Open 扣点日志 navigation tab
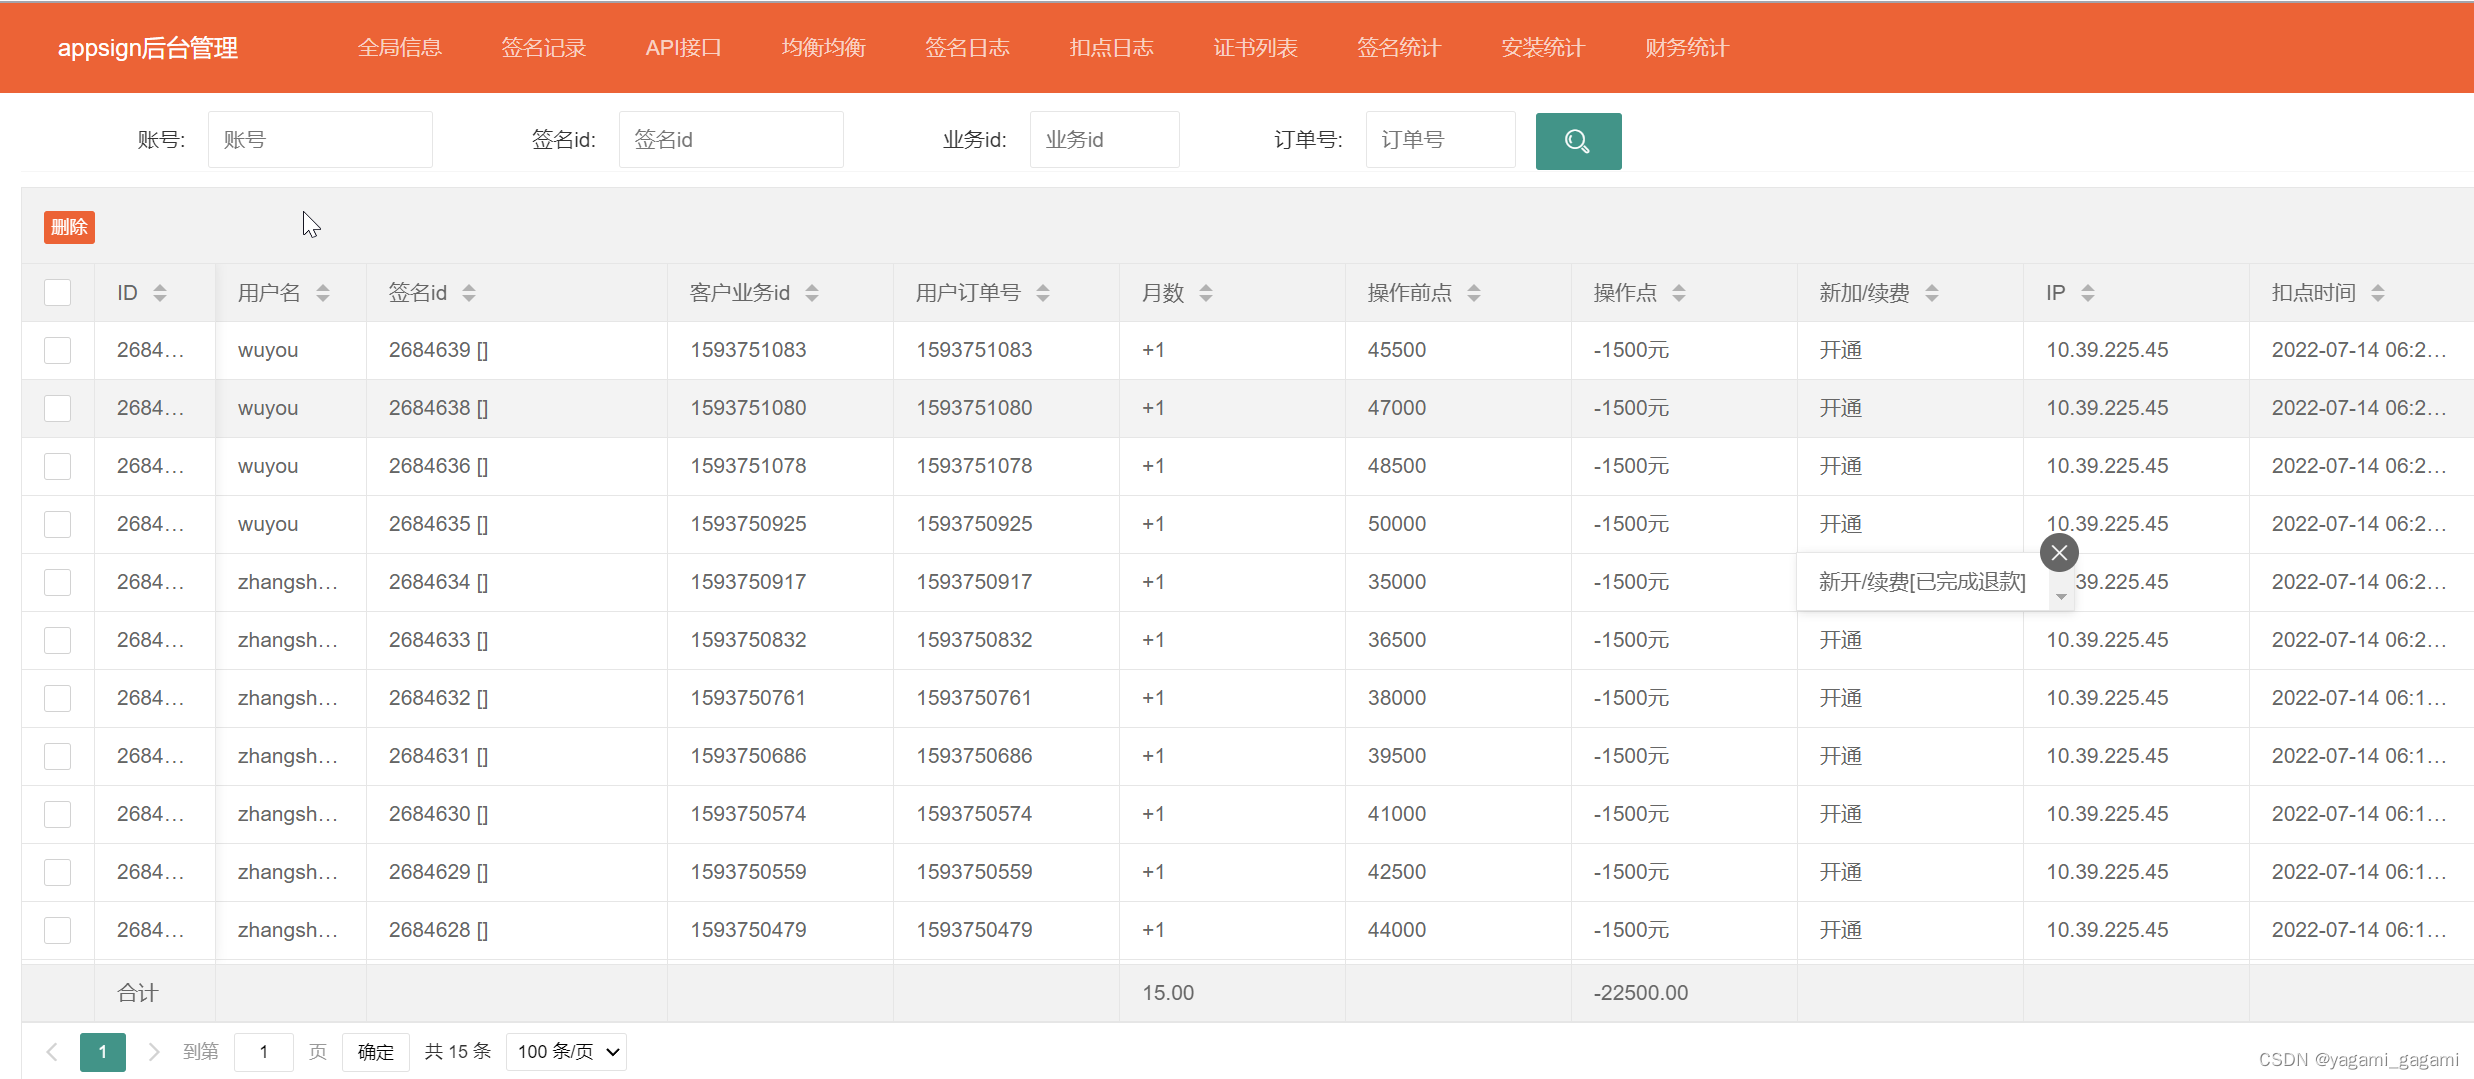The width and height of the screenshot is (2474, 1079). pyautogui.click(x=1112, y=47)
